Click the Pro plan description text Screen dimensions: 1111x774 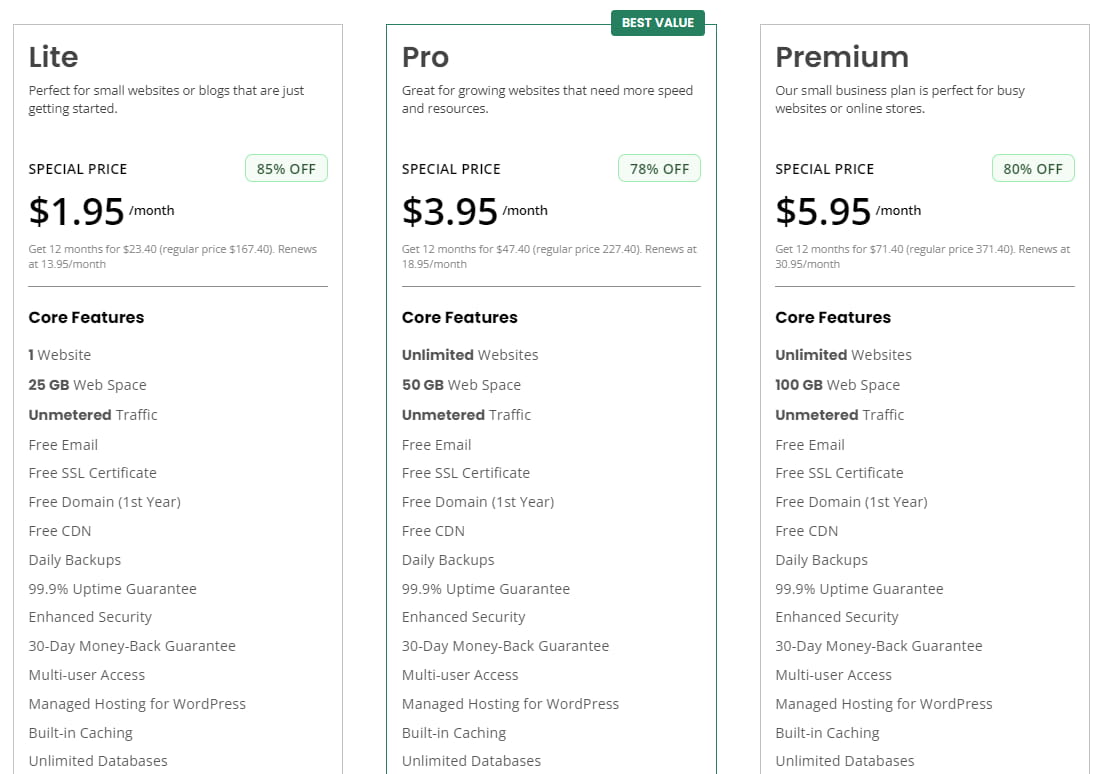(x=547, y=99)
